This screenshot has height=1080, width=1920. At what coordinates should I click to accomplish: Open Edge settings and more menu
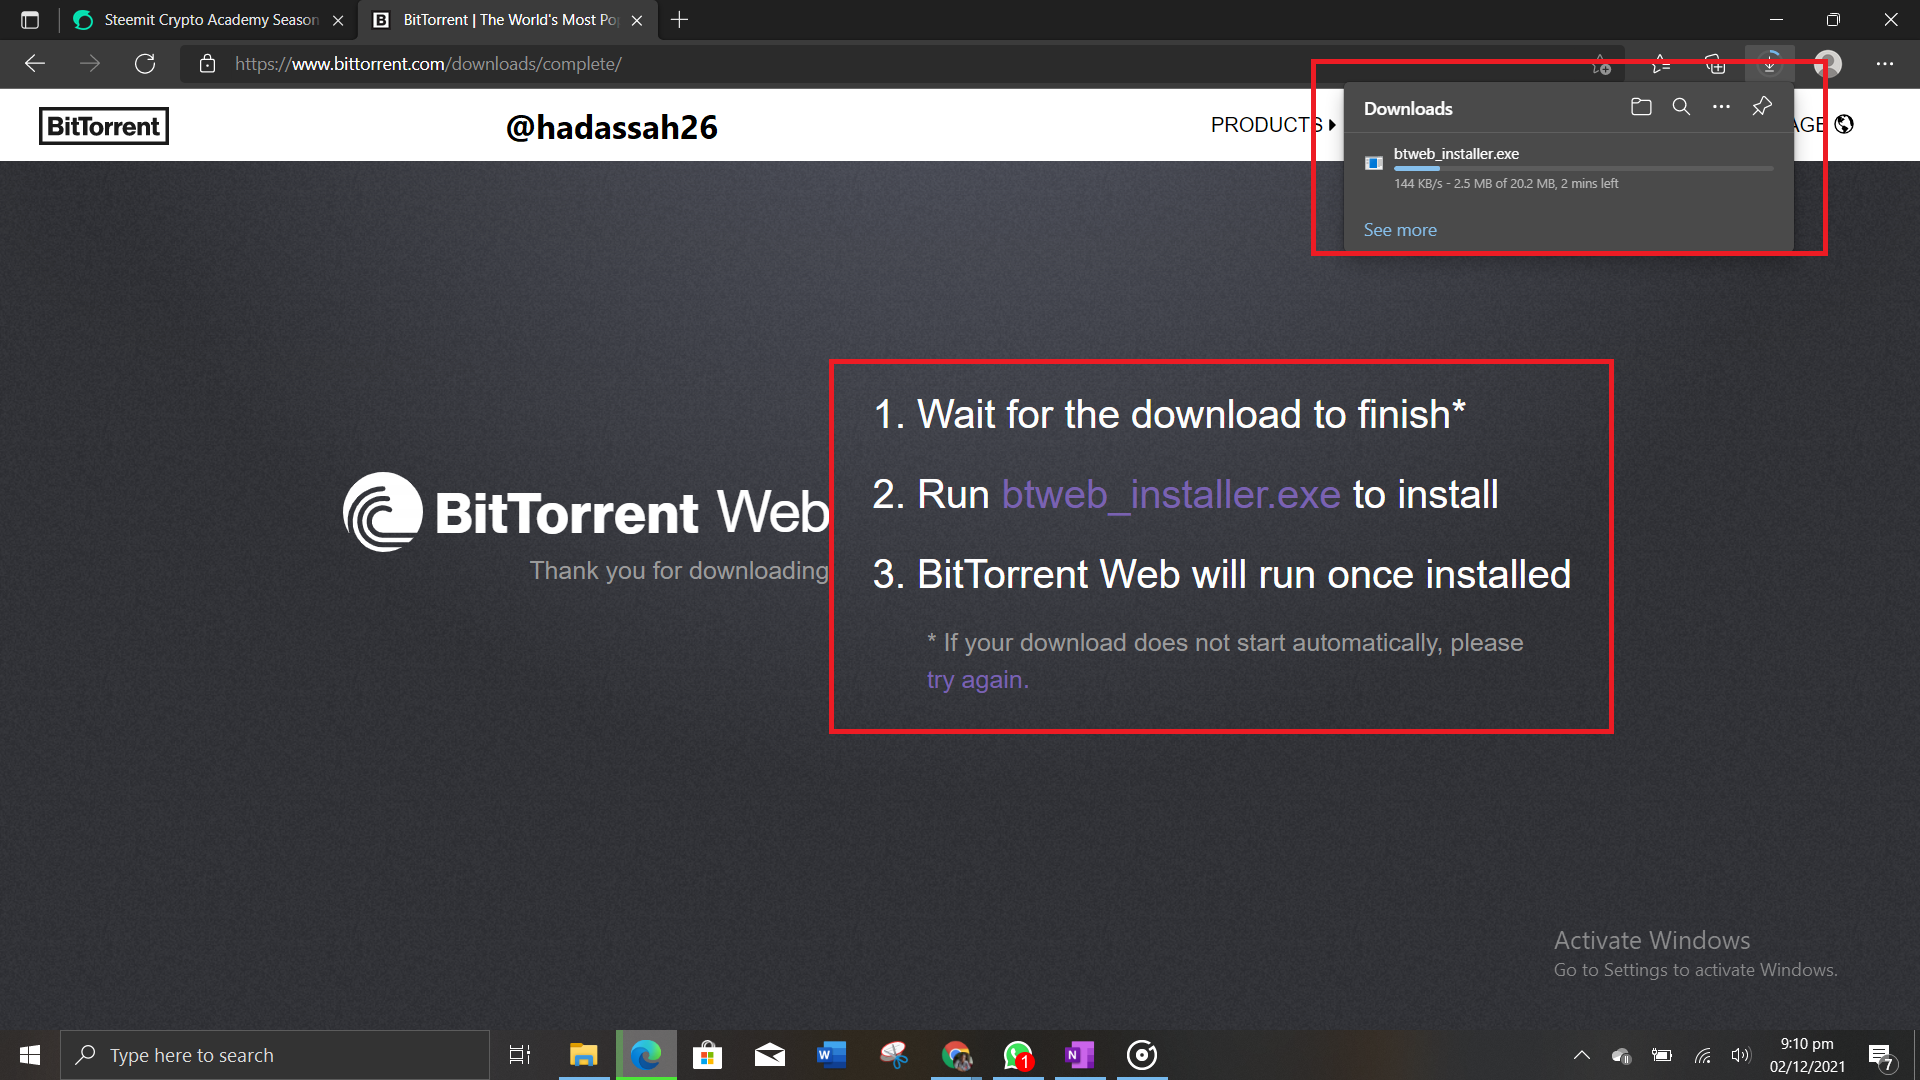pos(1885,64)
